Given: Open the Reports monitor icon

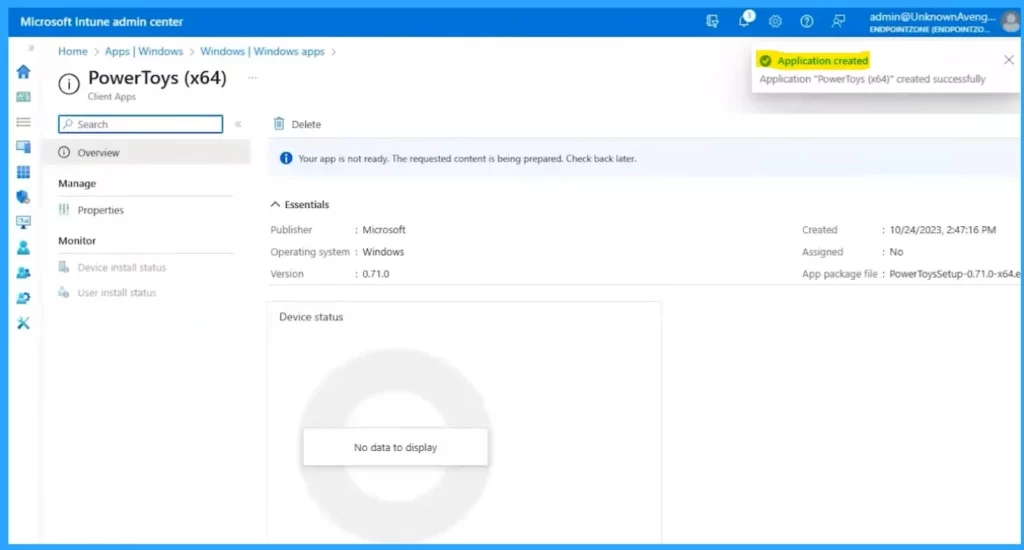Looking at the screenshot, I should [24, 222].
